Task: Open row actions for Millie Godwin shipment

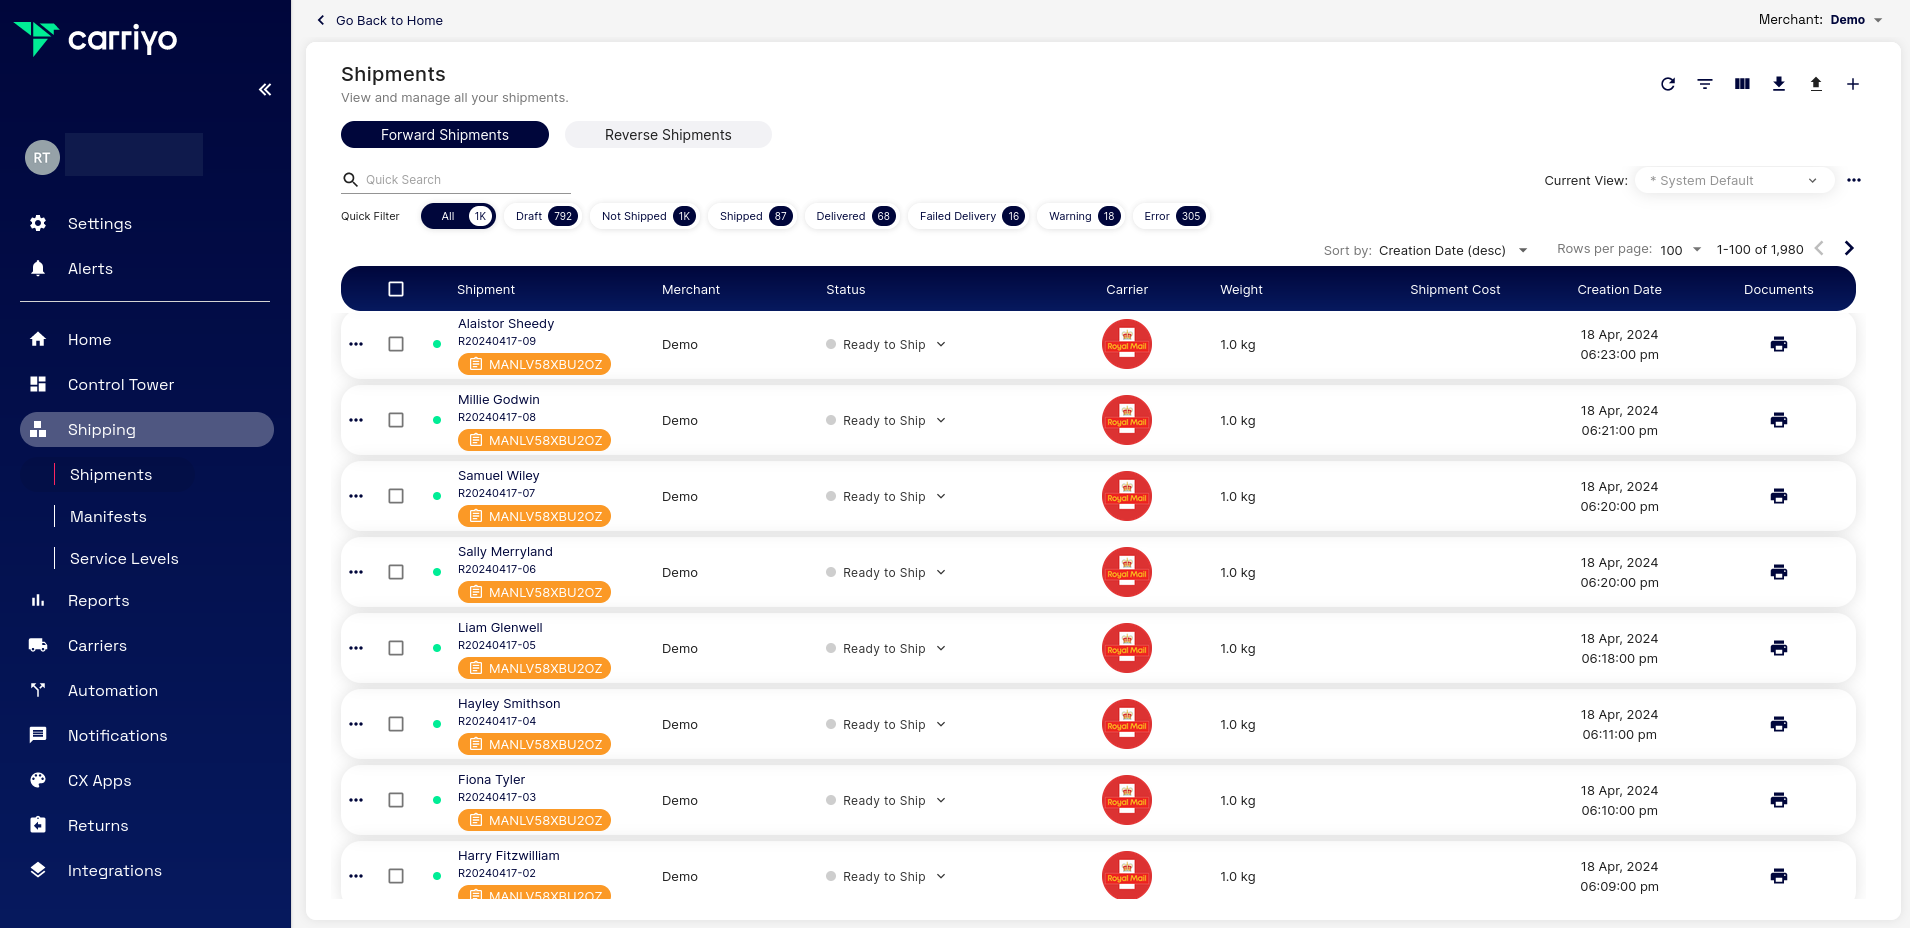Action: [x=356, y=420]
